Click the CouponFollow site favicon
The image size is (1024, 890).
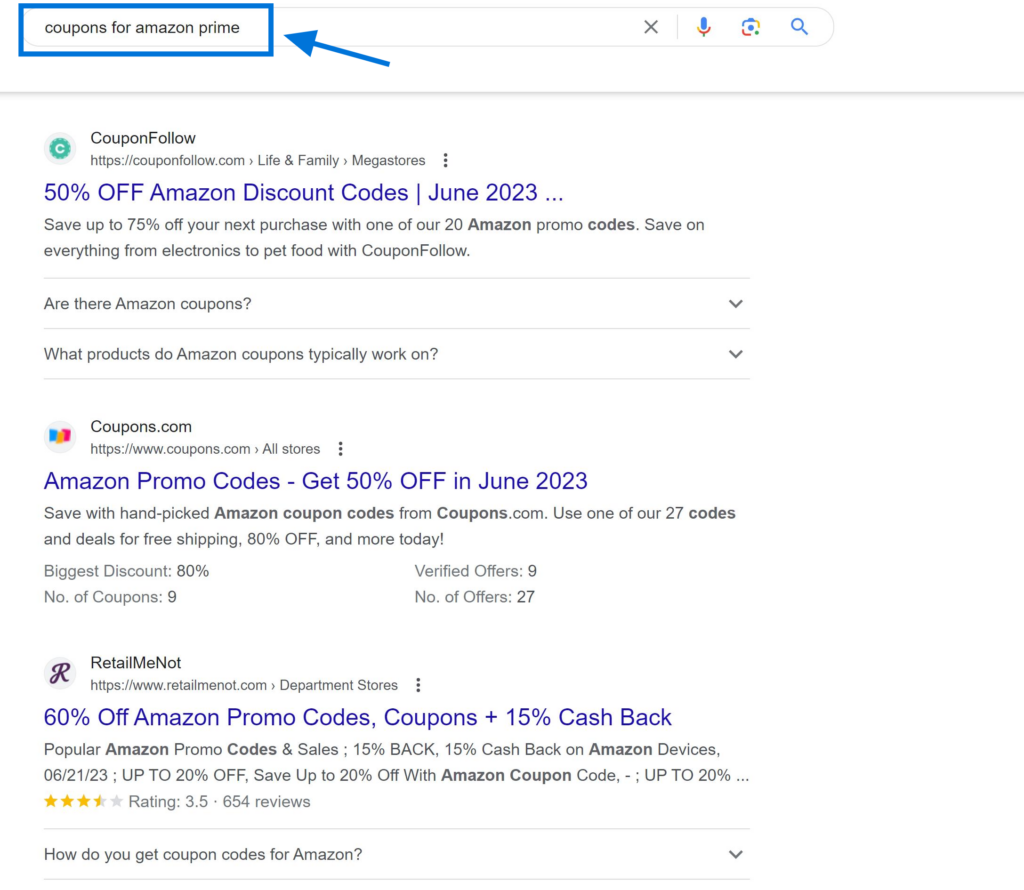(59, 148)
